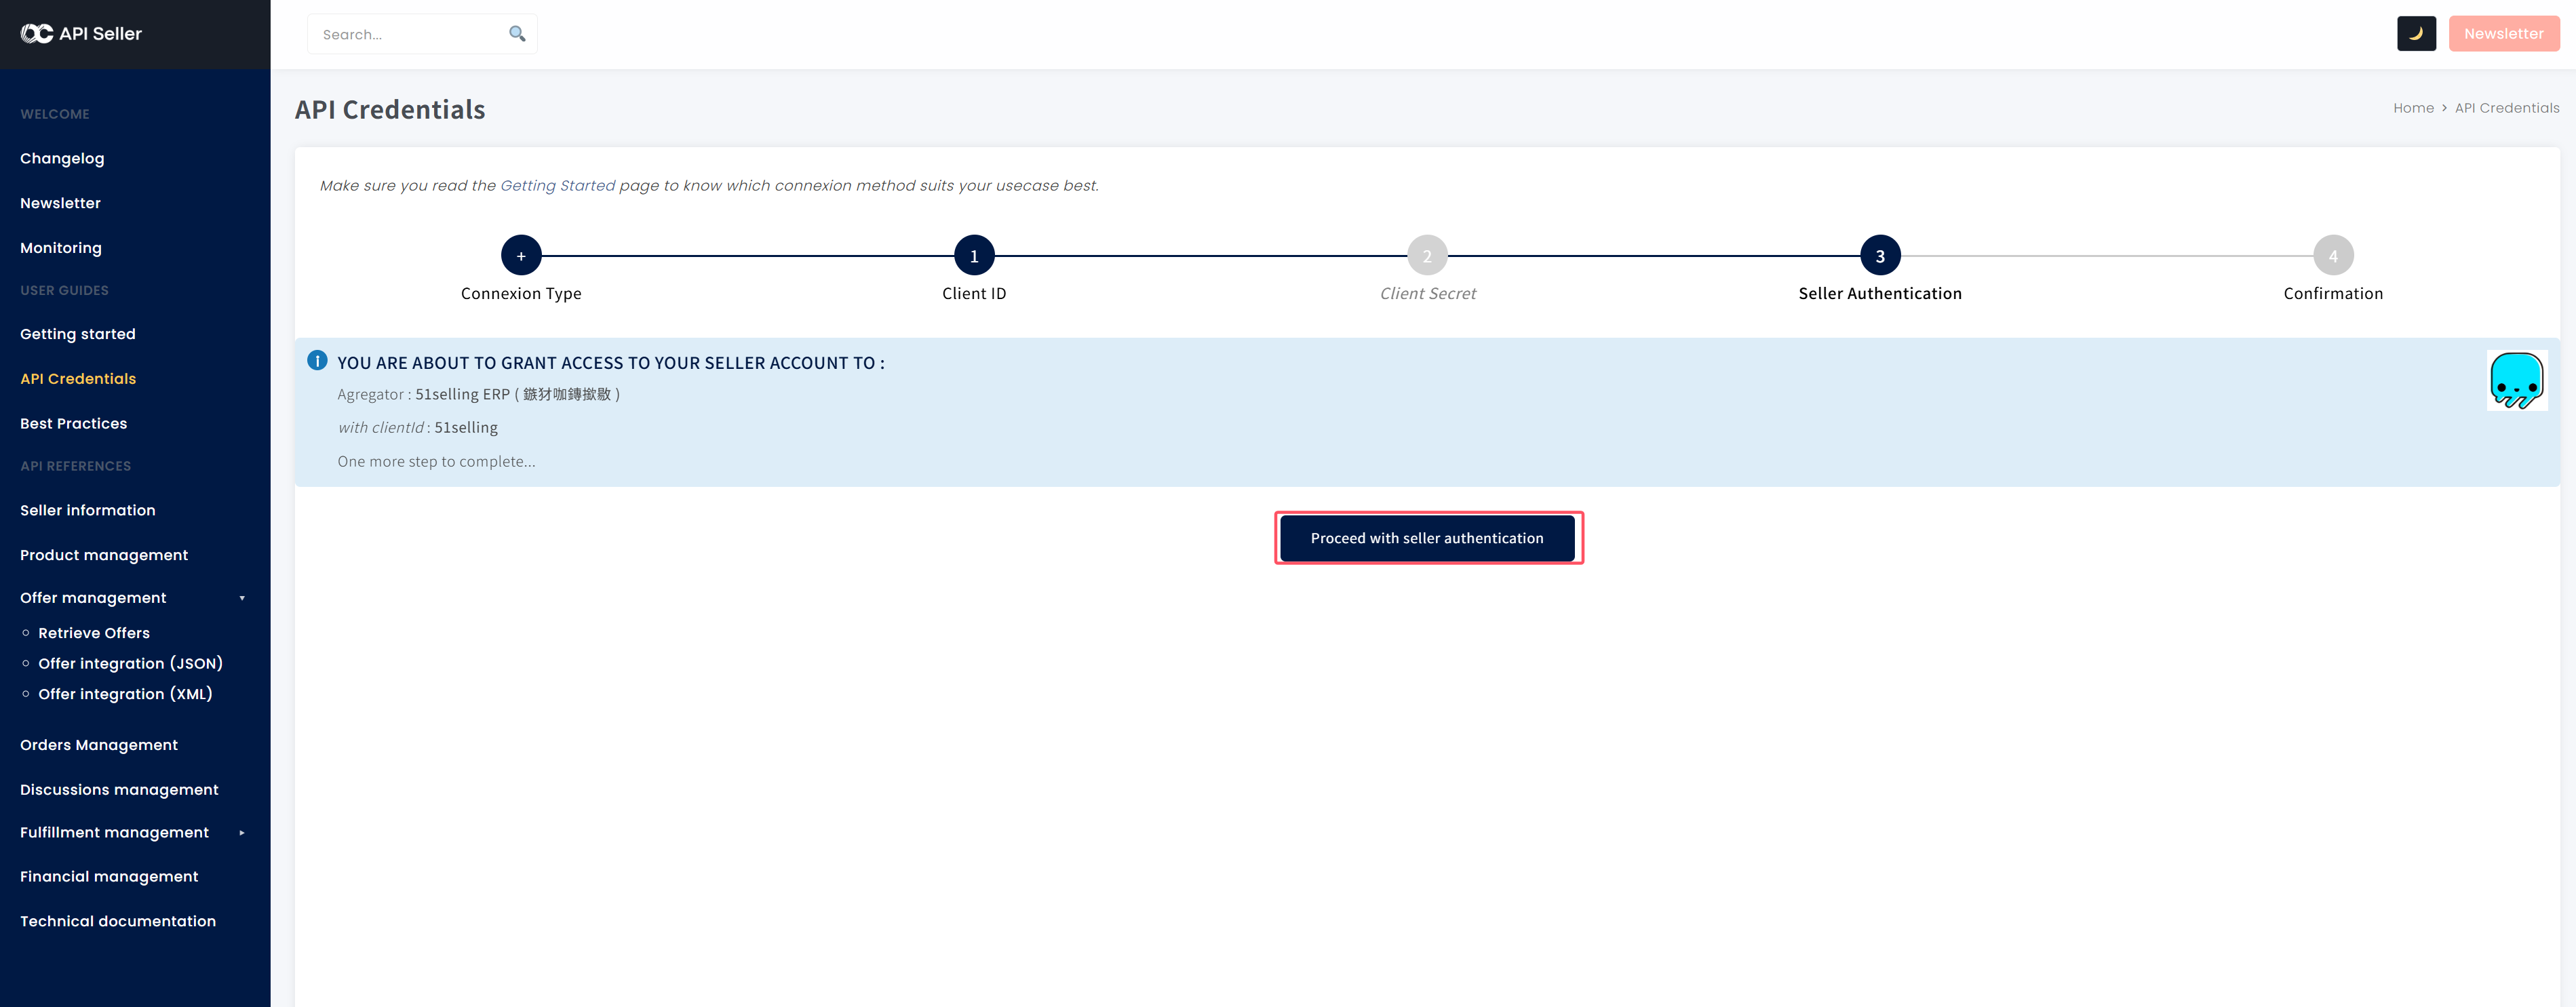Click the pink Newsletter button
The height and width of the screenshot is (1007, 2576).
[x=2503, y=34]
